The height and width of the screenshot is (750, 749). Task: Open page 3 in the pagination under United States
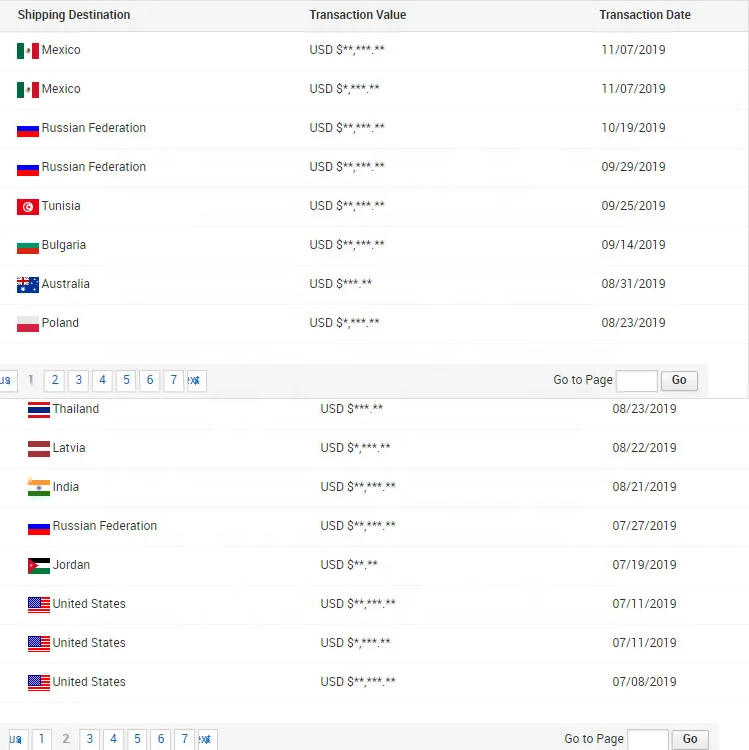tap(89, 739)
